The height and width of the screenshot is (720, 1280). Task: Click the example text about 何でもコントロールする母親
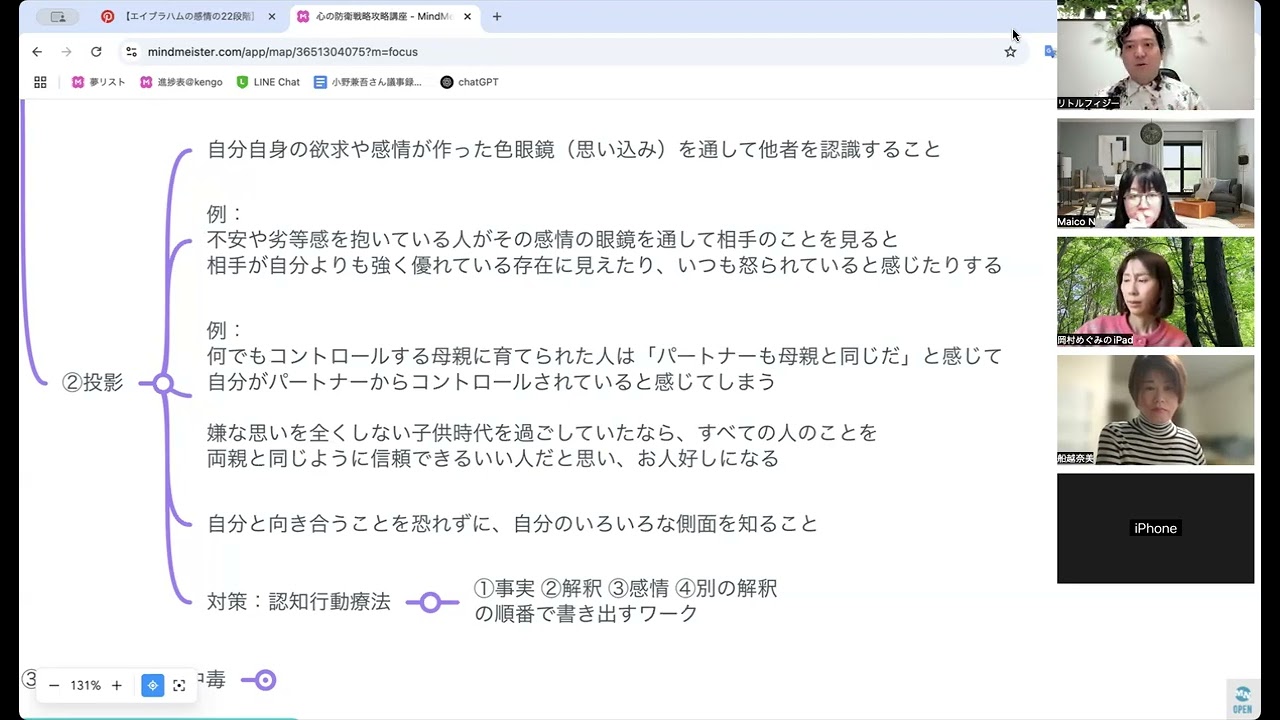pyautogui.click(x=604, y=356)
